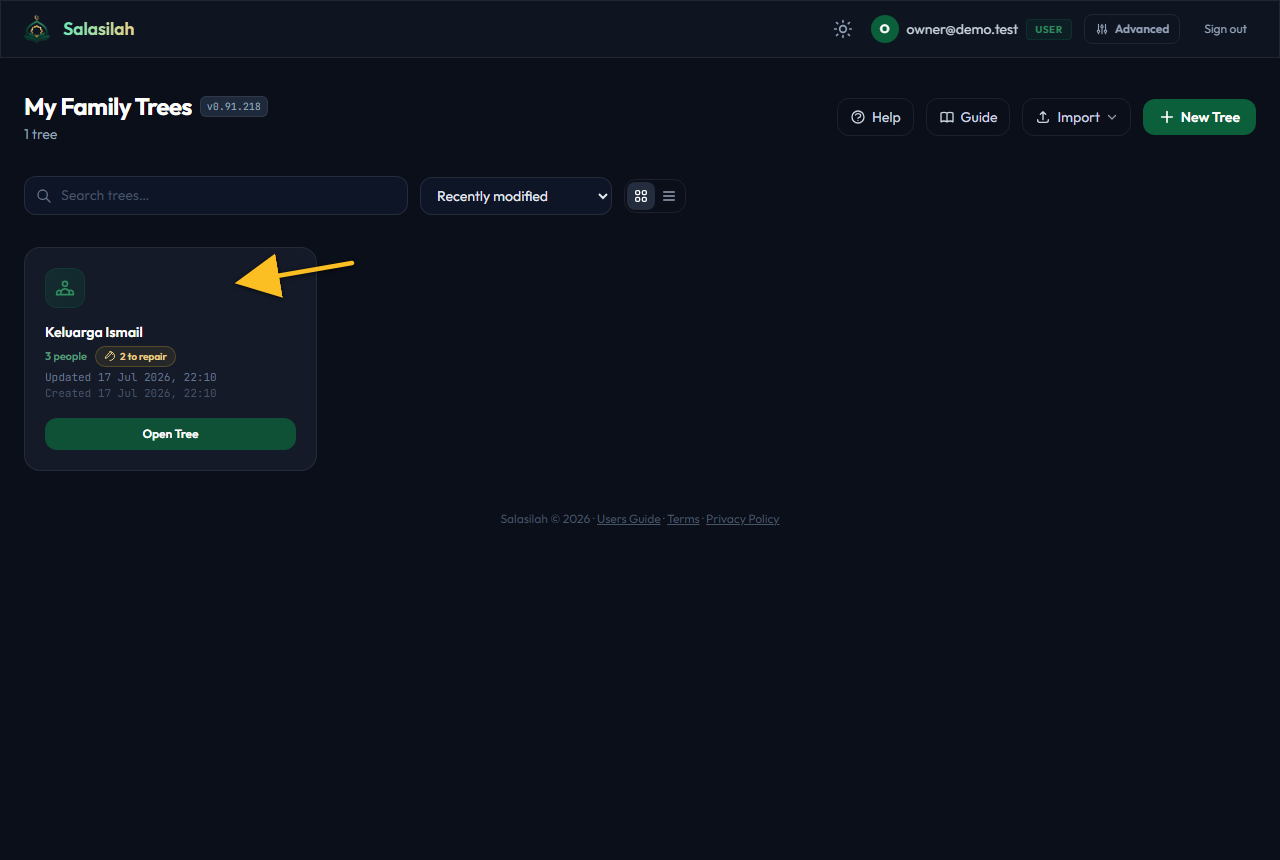Open the Guide book button

pos(968,117)
